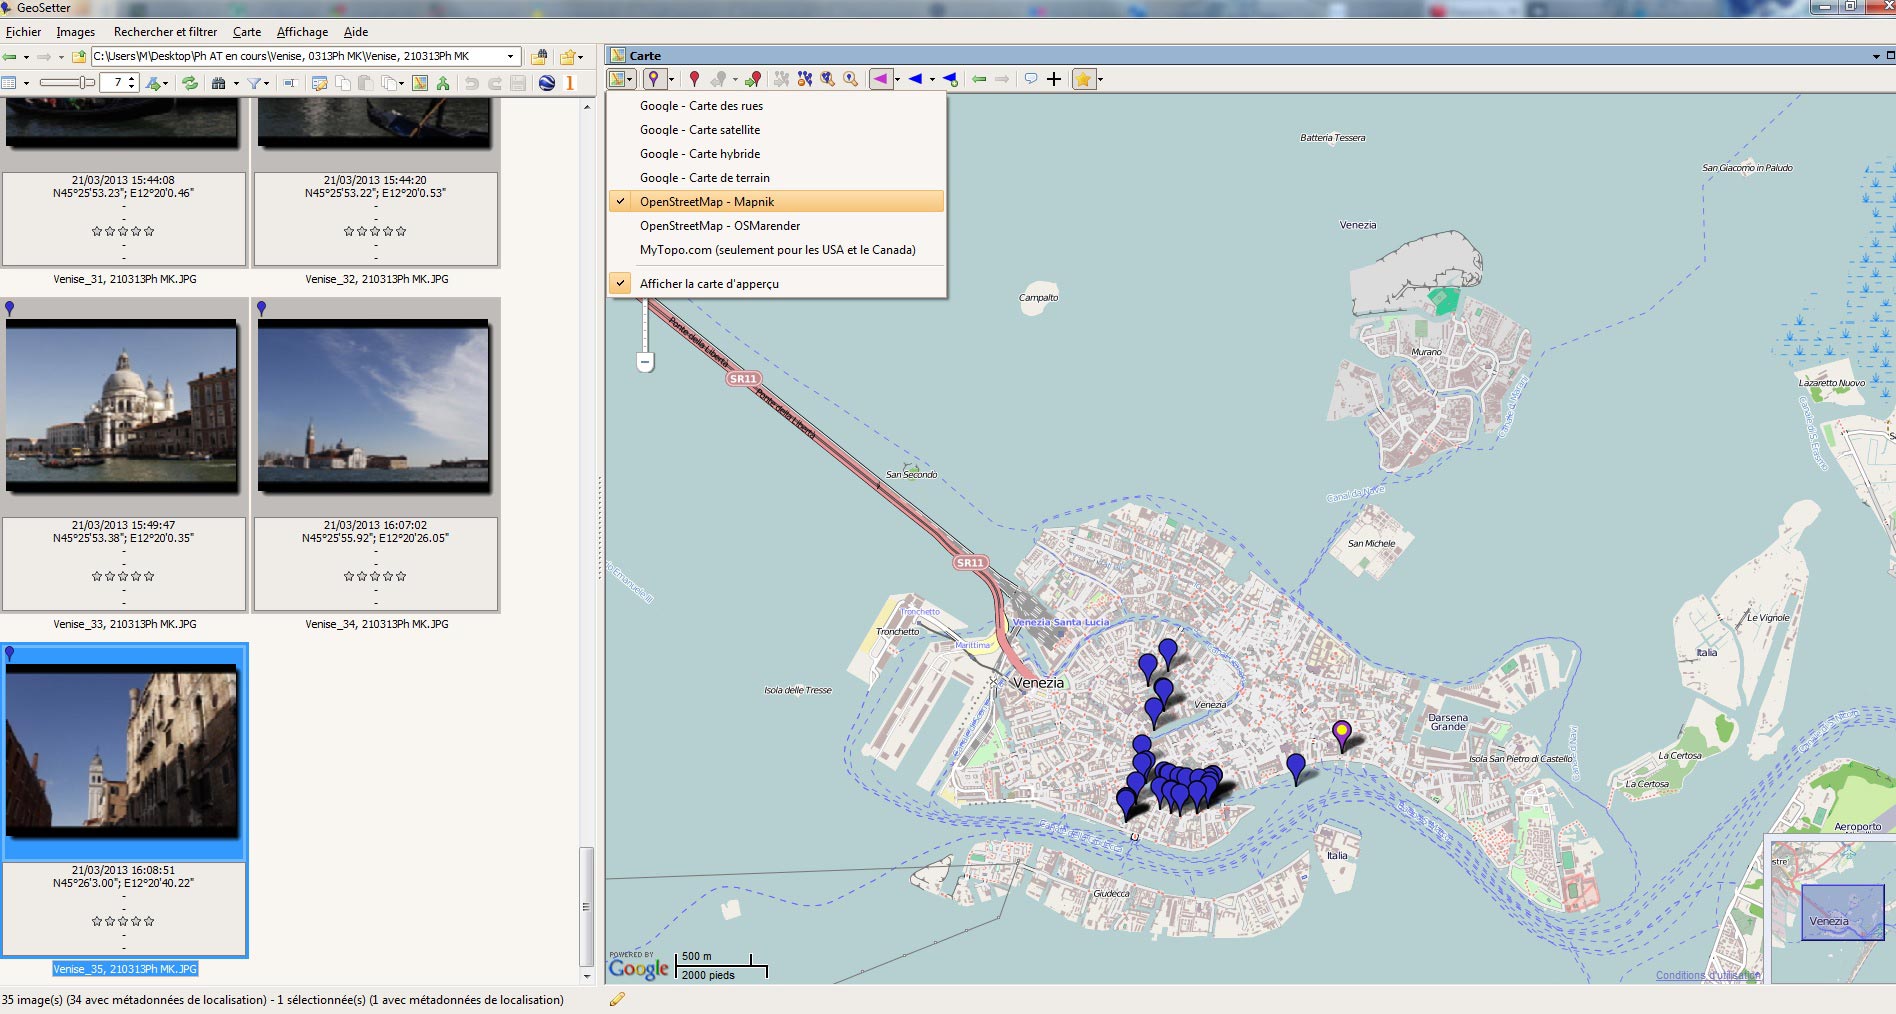Viewport: 1896px width, 1014px height.
Task: Set a star rating for Venise_31
Action: coord(123,230)
